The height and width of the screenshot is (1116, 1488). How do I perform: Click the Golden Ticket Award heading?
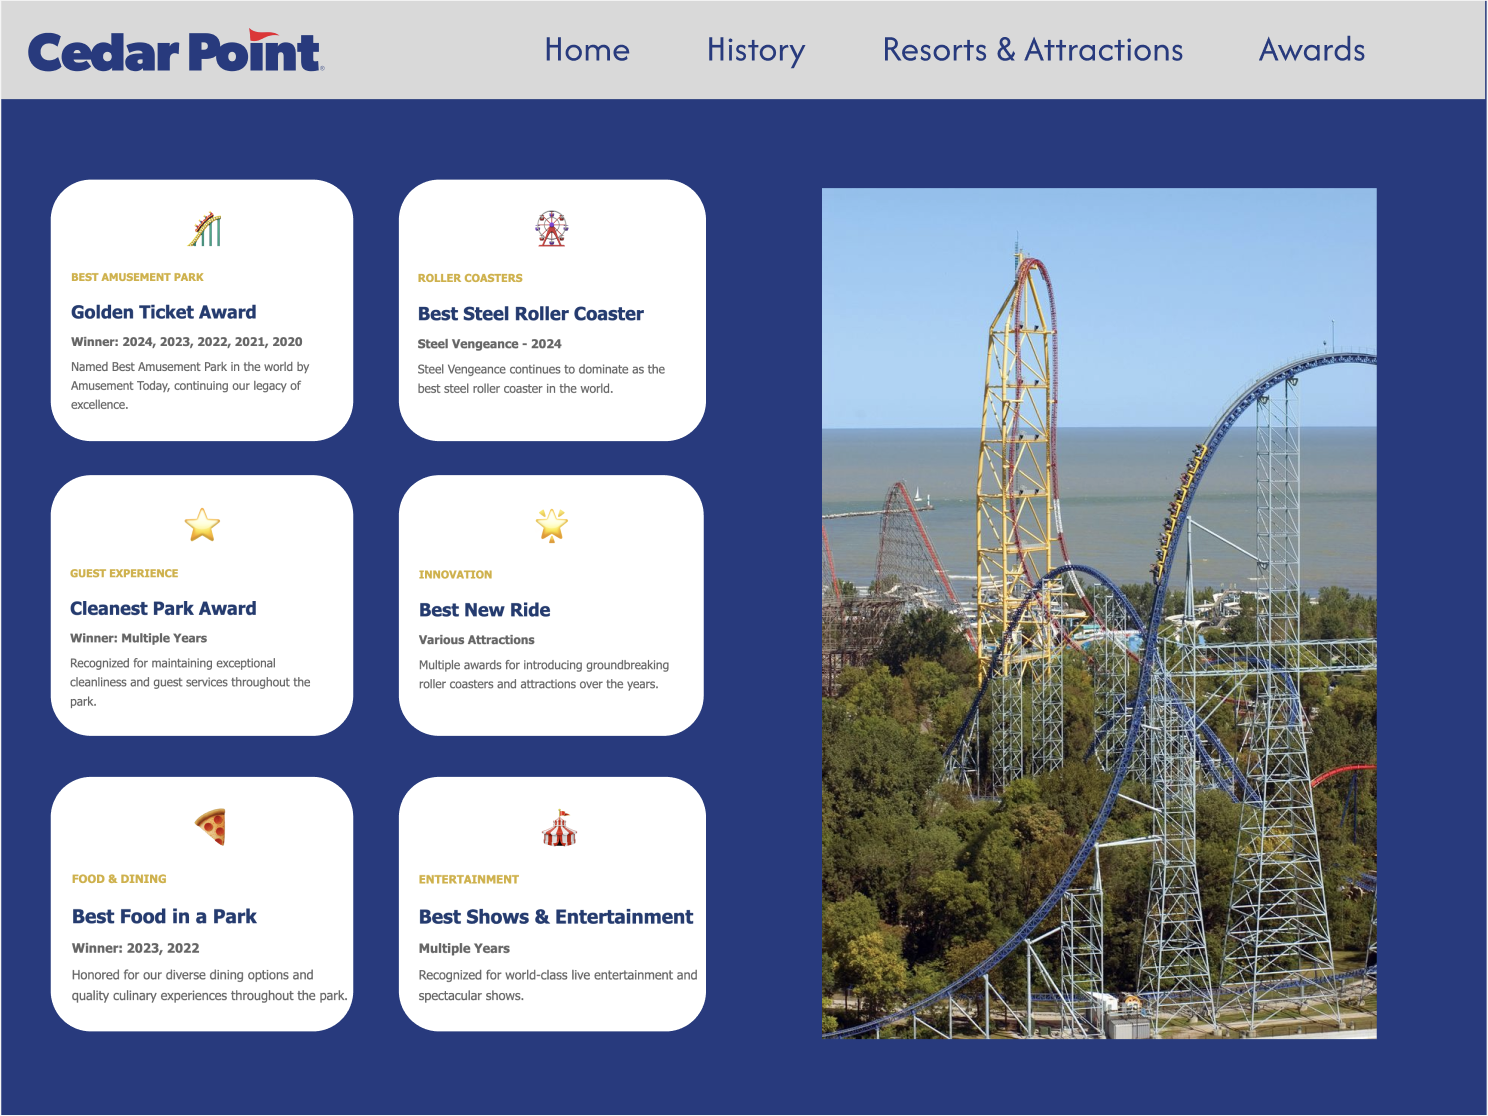[x=163, y=312]
